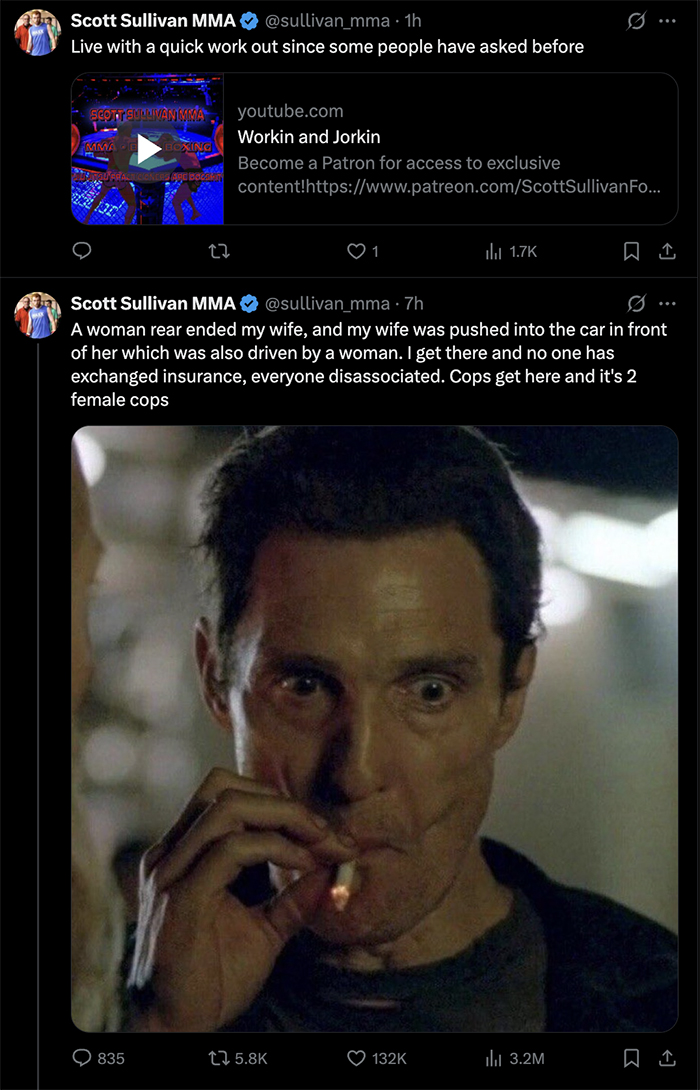
Task: Open @sullivan_mma handle on the 7h tweet
Action: (x=327, y=304)
